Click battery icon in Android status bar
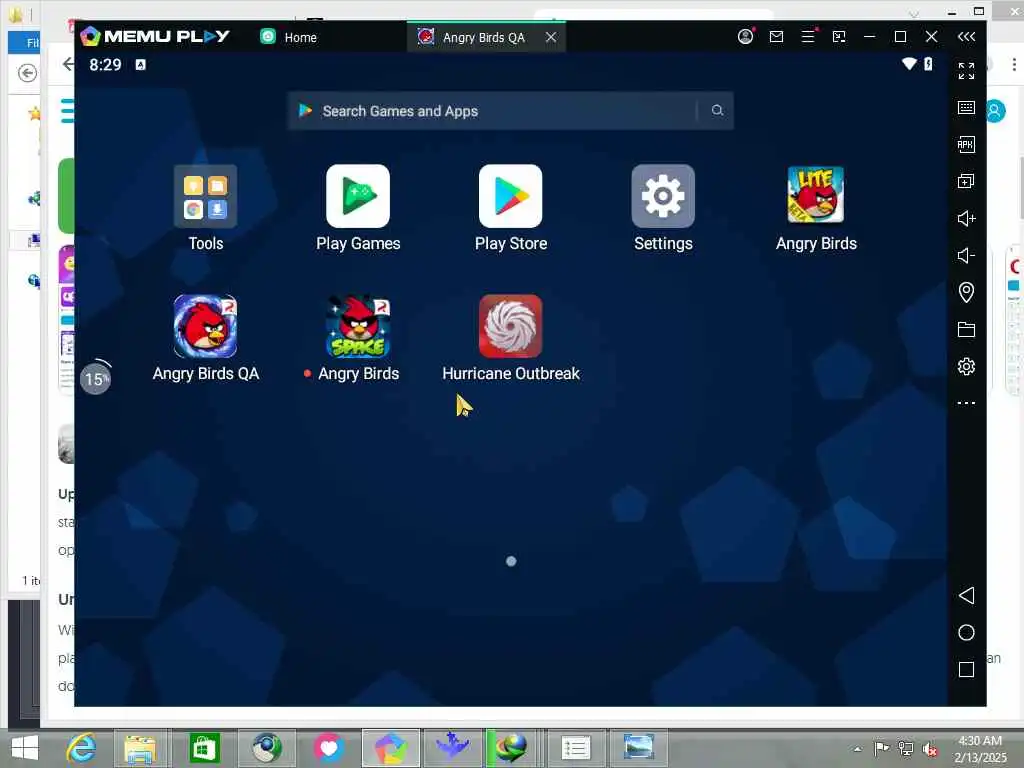The width and height of the screenshot is (1024, 768). 928,64
